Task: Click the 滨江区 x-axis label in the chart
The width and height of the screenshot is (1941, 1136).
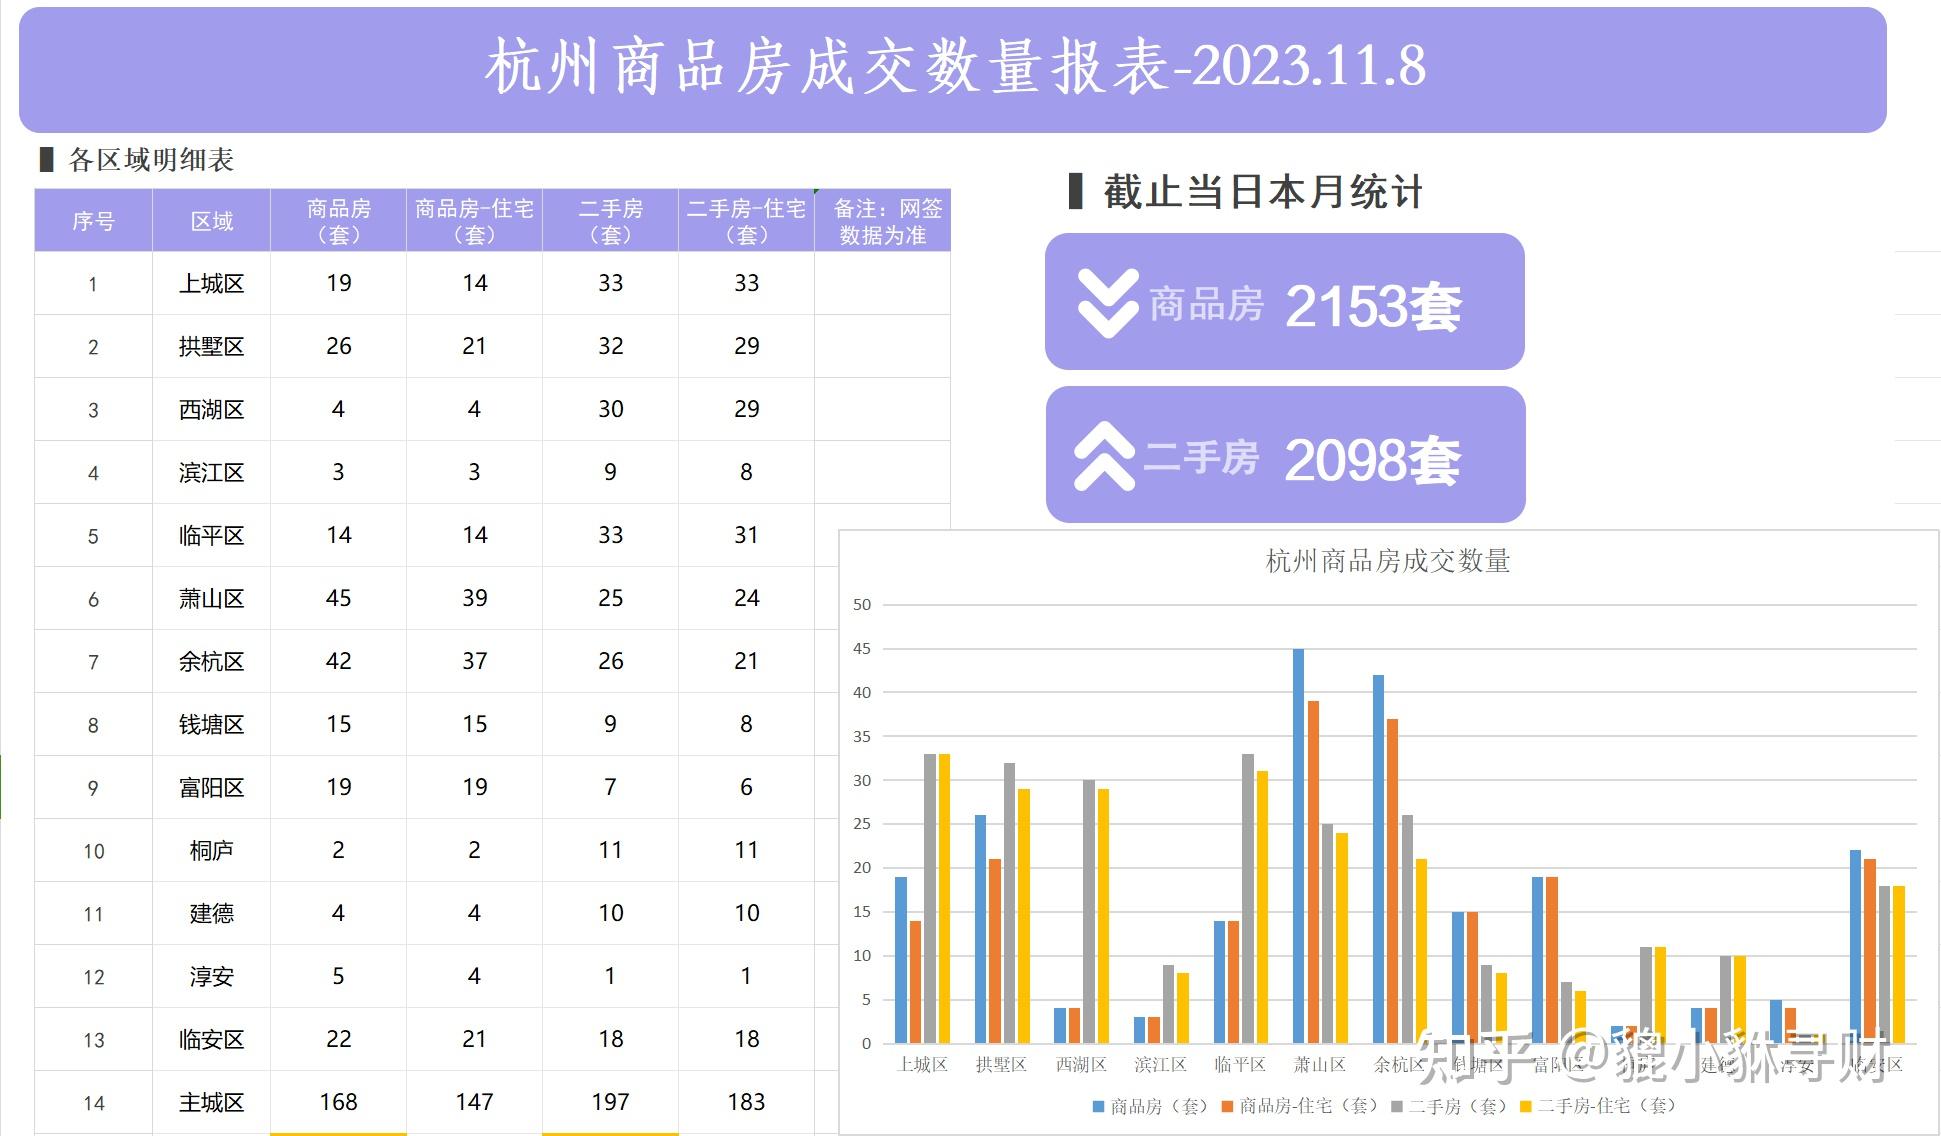Action: pyautogui.click(x=1160, y=1065)
